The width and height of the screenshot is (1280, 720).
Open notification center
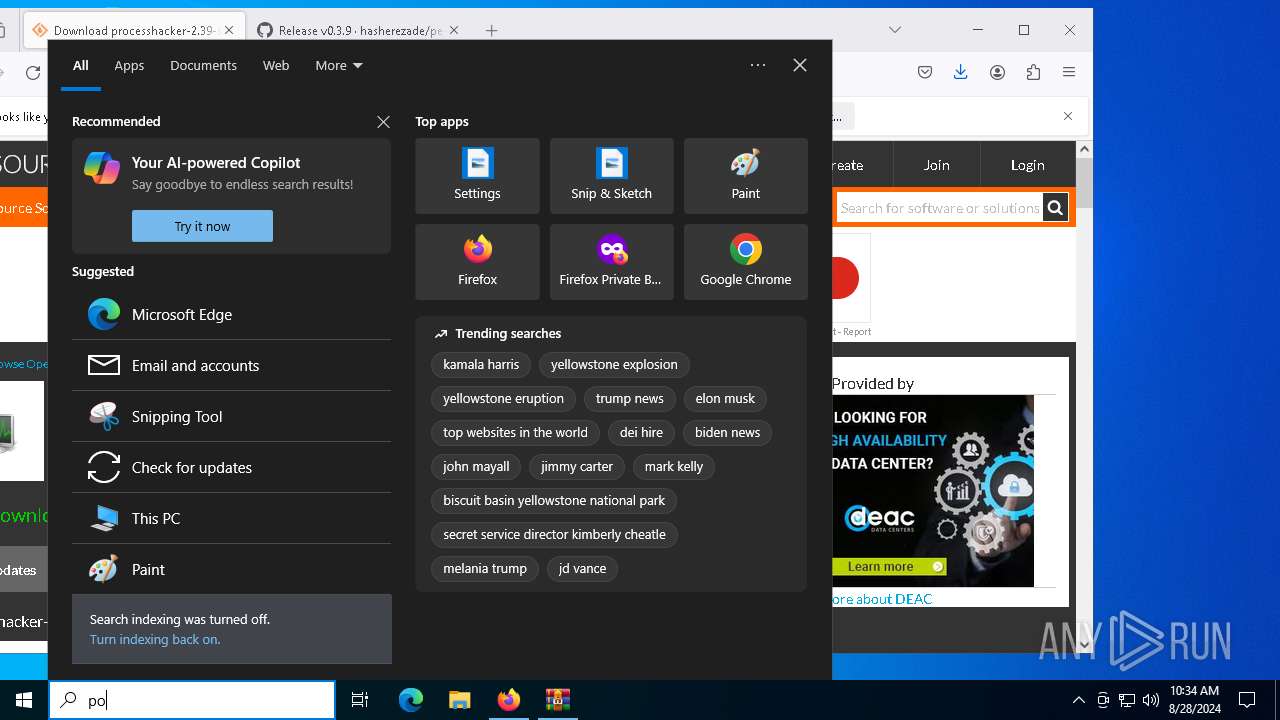(x=1247, y=700)
